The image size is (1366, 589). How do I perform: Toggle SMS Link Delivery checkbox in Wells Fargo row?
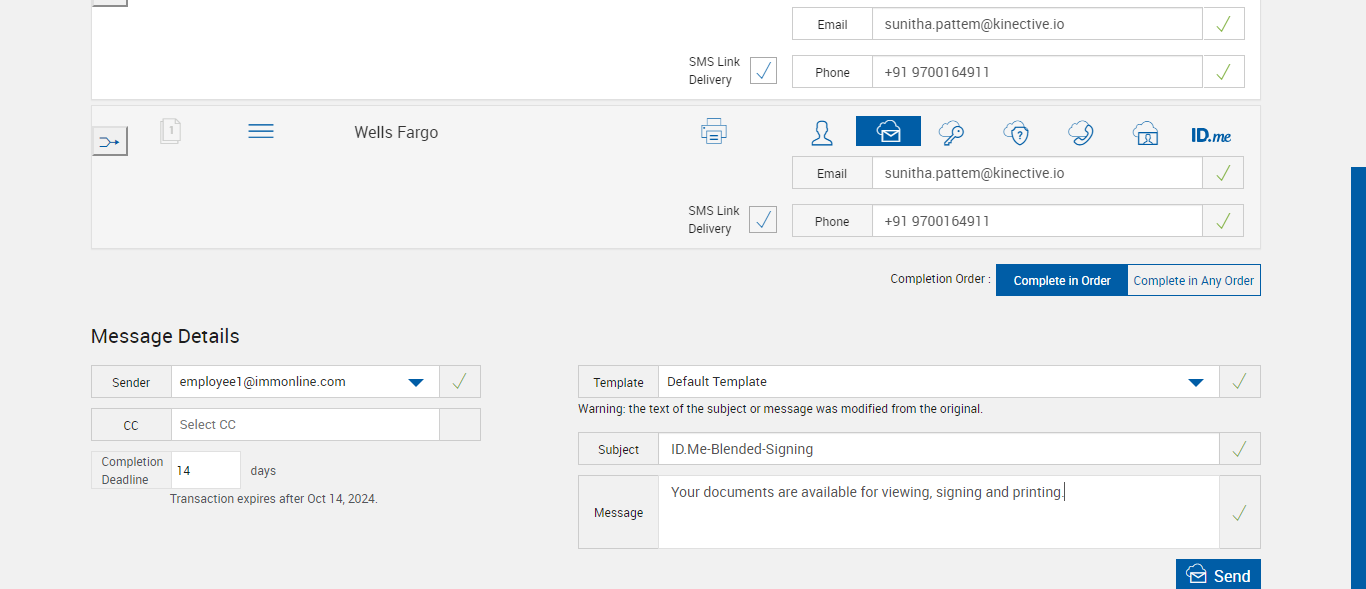point(763,219)
